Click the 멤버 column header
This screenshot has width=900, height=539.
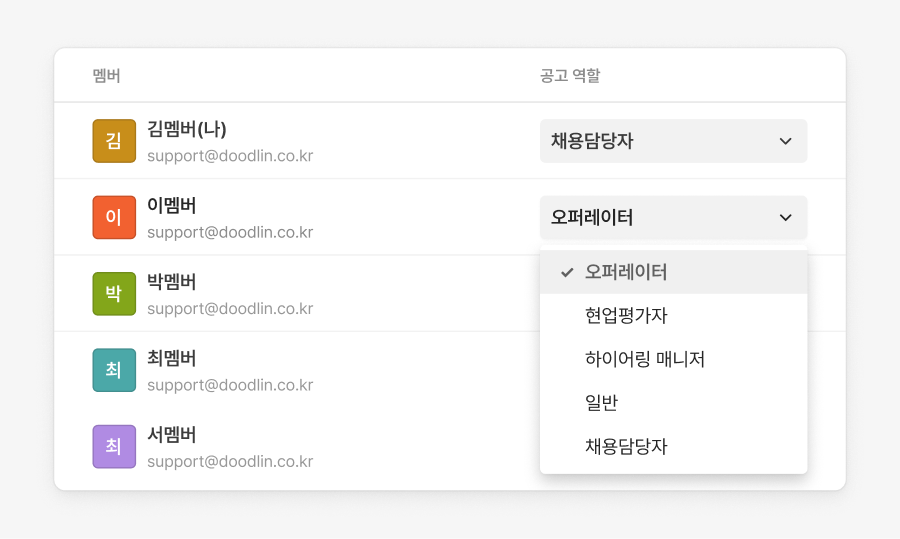[x=106, y=76]
